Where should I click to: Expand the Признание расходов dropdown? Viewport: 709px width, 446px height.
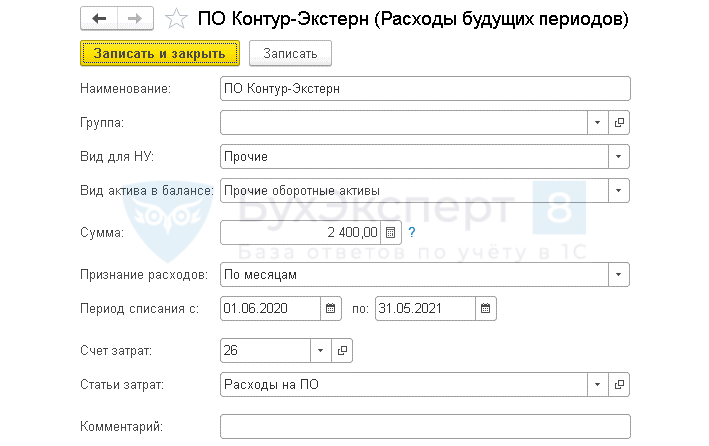[619, 275]
